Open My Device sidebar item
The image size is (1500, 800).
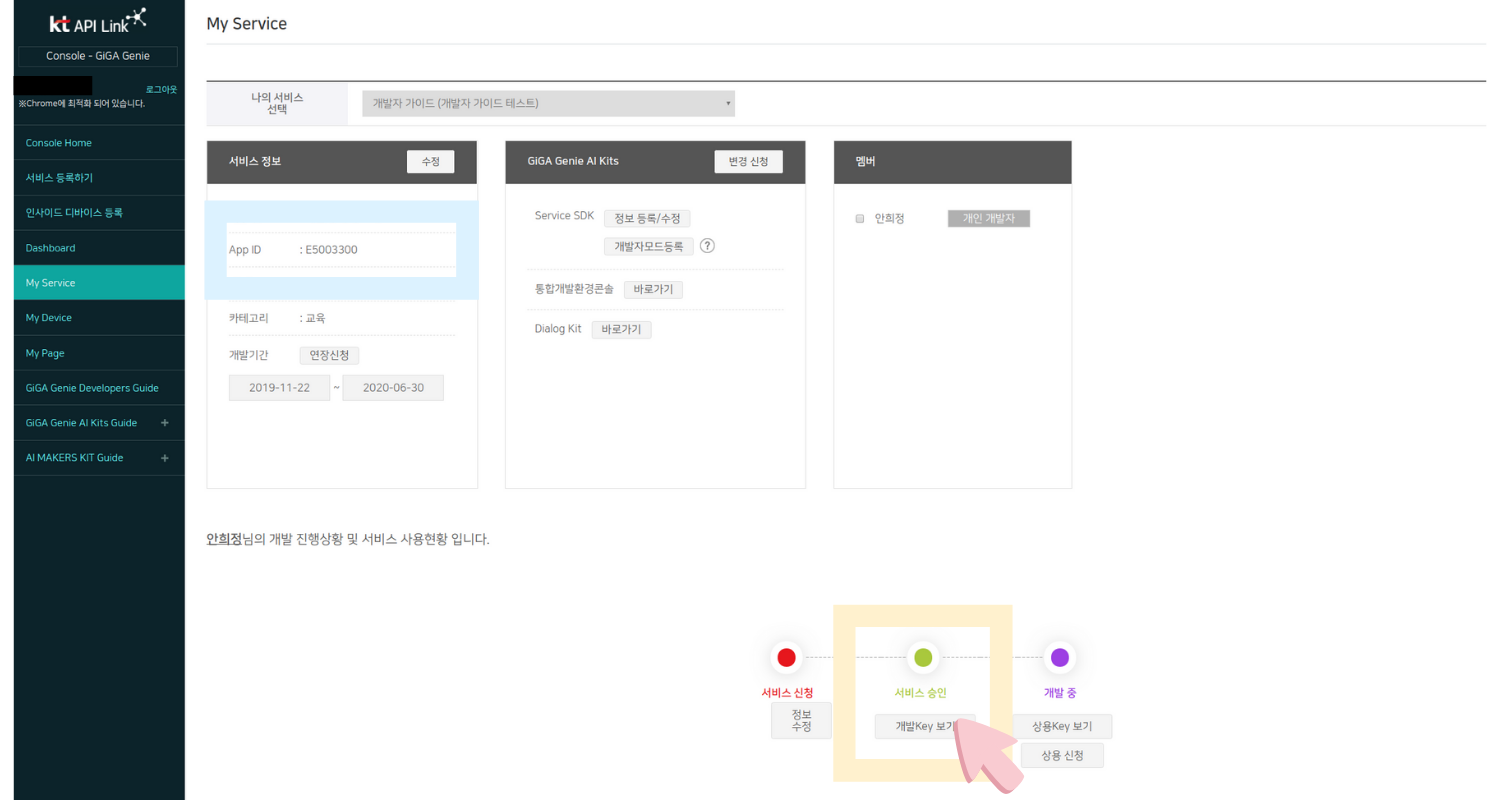coord(99,318)
